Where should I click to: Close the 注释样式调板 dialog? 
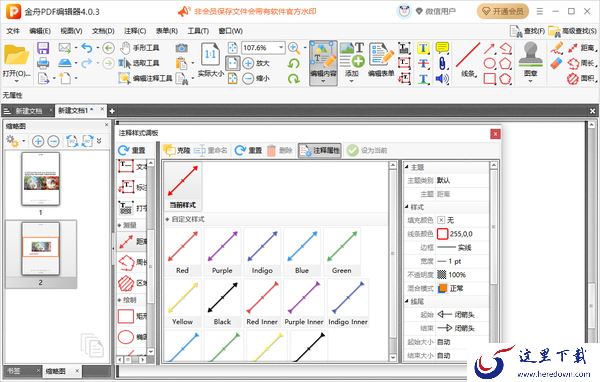[495, 134]
